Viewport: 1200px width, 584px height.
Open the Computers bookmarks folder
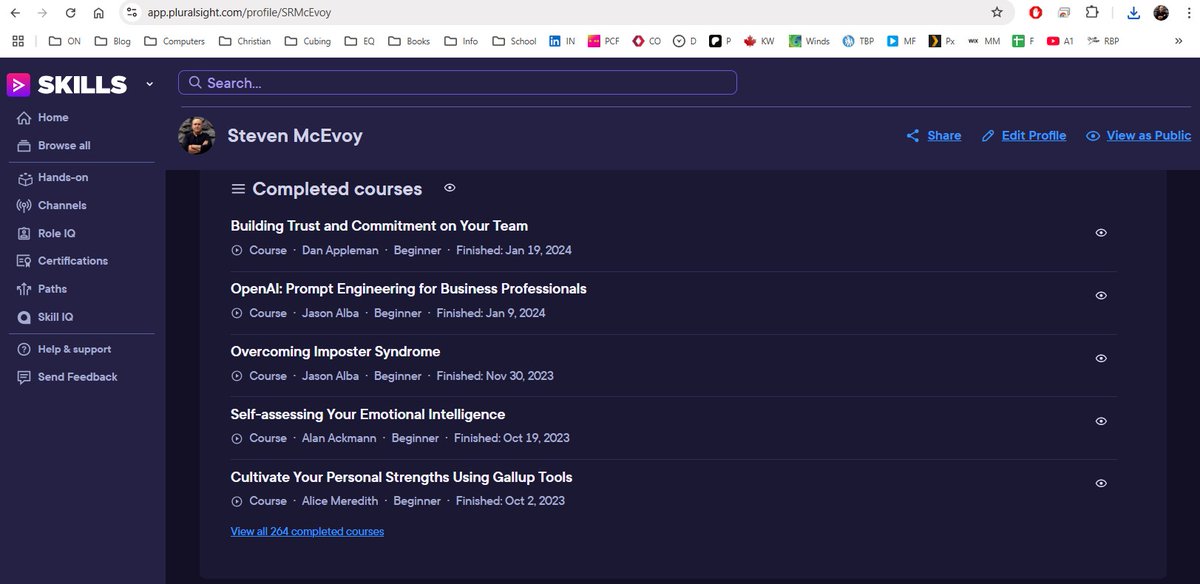[x=174, y=41]
